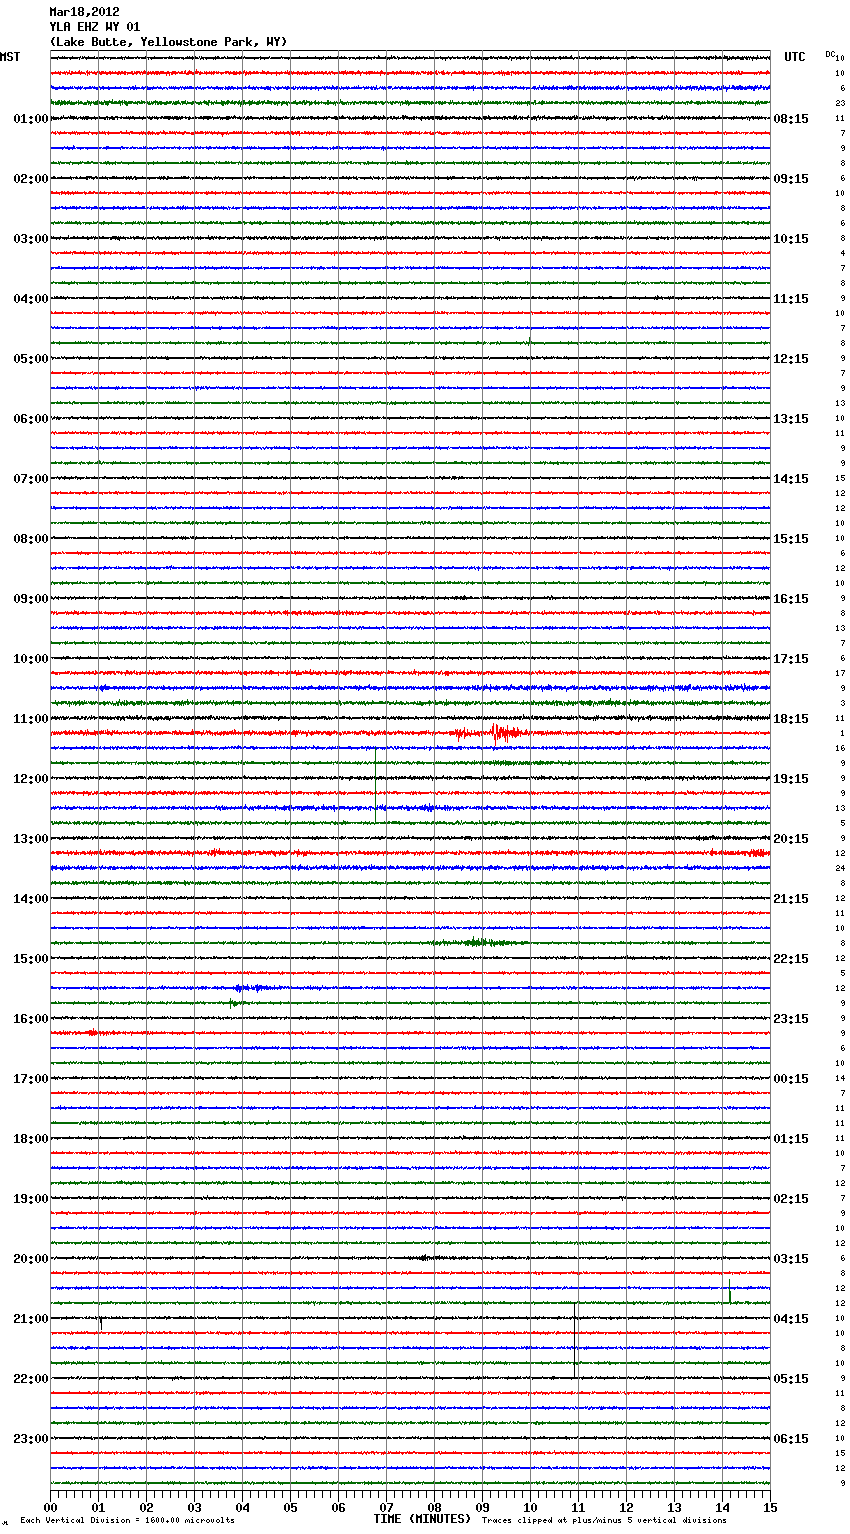The image size is (850, 1534).
Task: Click the "15:00" MST hour label
Action: point(31,959)
